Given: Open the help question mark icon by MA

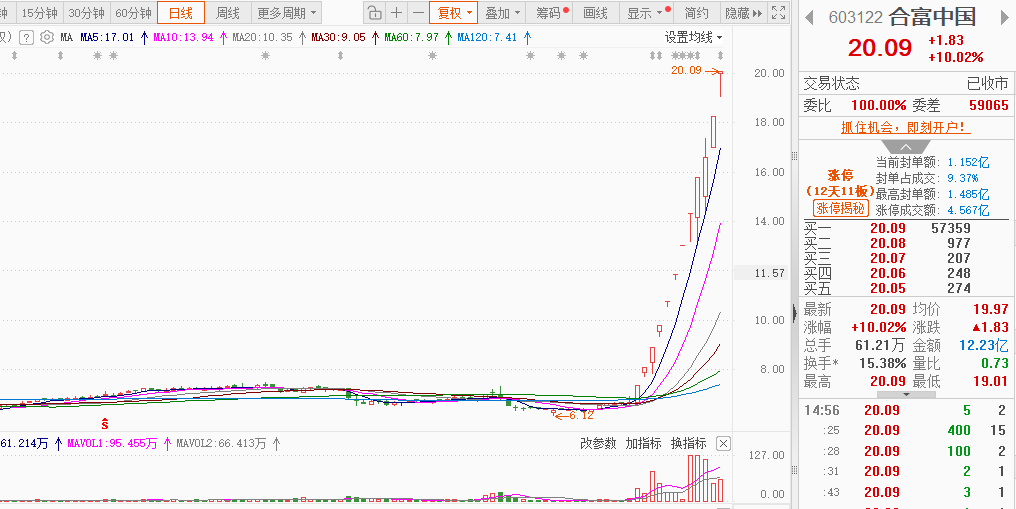Looking at the screenshot, I should (x=27, y=38).
